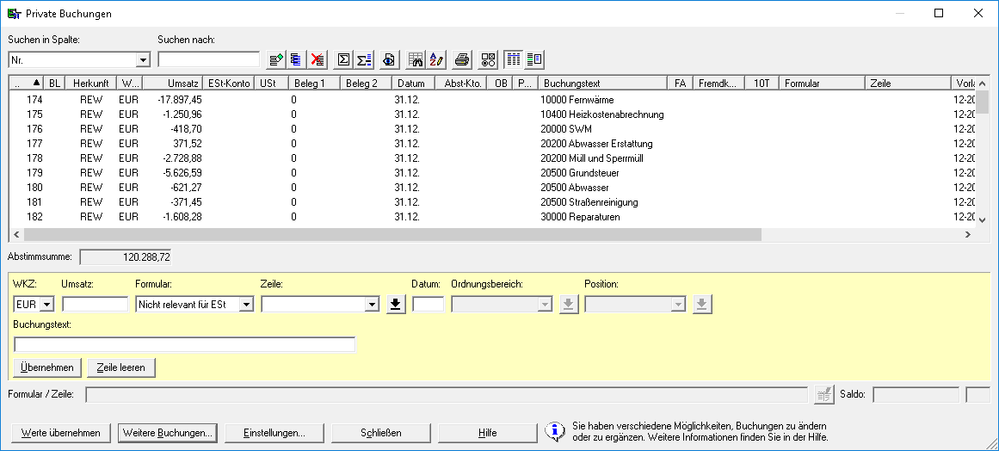Sort by the Datum column header

pos(413,83)
